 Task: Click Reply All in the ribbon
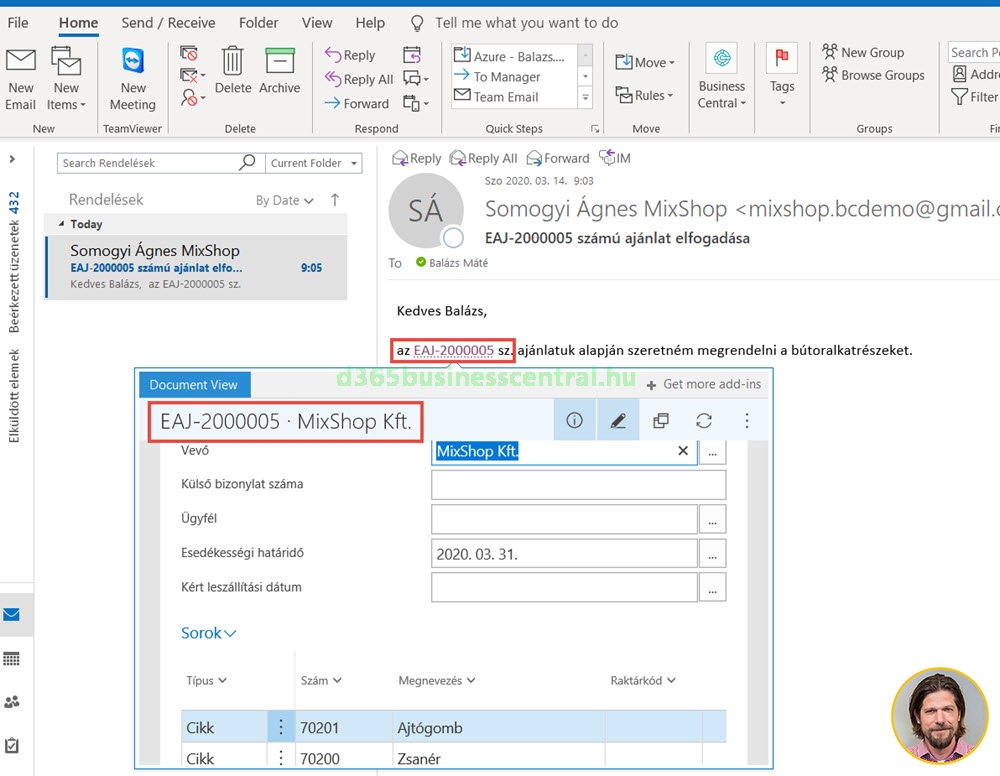tap(358, 79)
